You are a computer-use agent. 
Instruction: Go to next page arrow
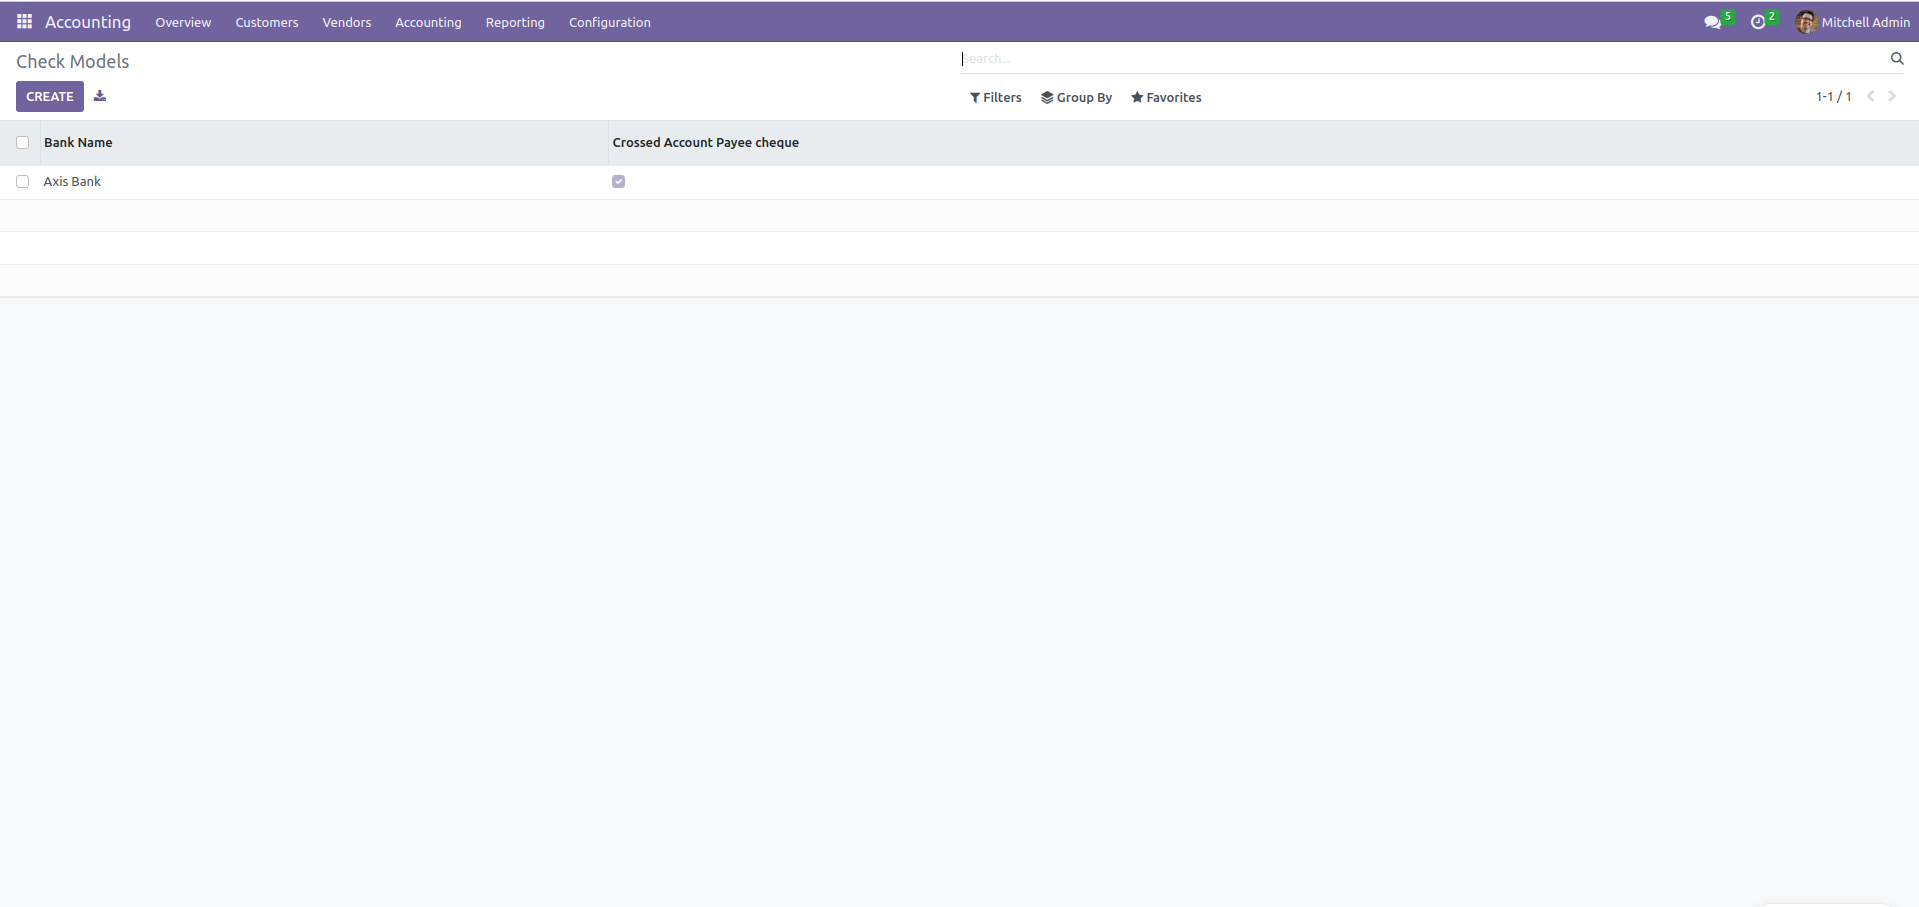(x=1892, y=97)
